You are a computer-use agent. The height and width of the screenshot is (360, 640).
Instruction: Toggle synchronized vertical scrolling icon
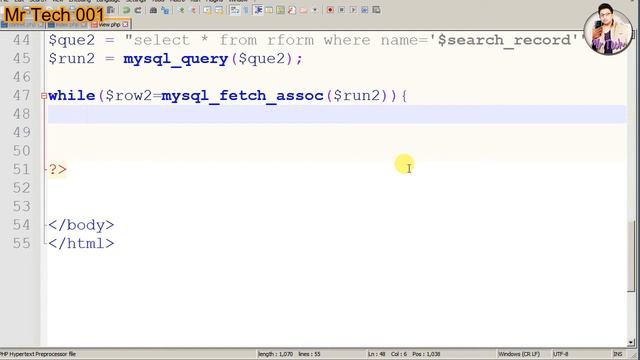tap(208, 10)
